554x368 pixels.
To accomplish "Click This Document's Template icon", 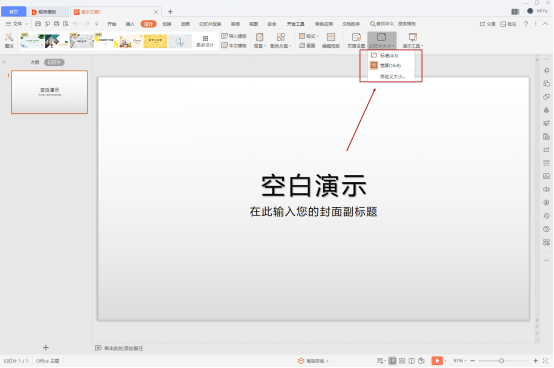I will click(224, 45).
